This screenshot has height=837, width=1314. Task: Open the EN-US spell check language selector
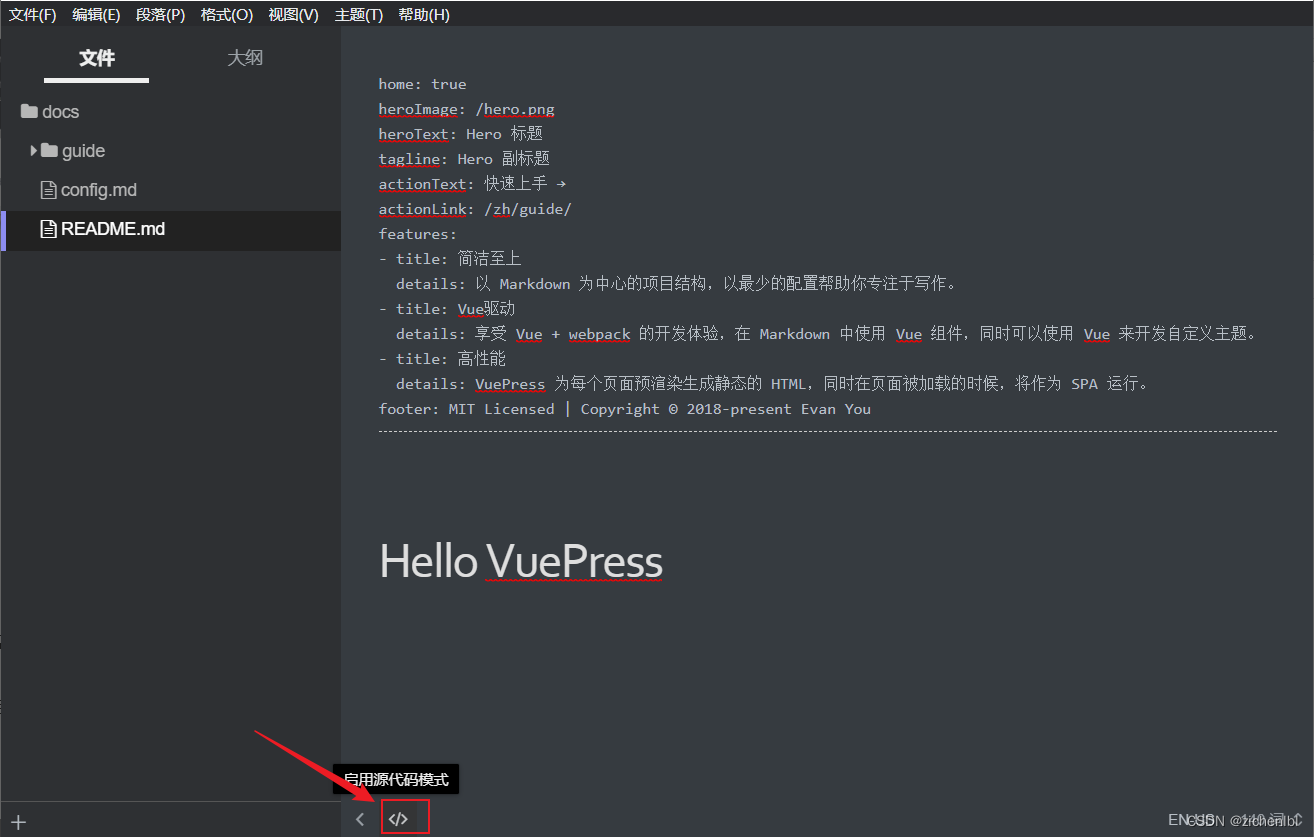tap(1191, 820)
